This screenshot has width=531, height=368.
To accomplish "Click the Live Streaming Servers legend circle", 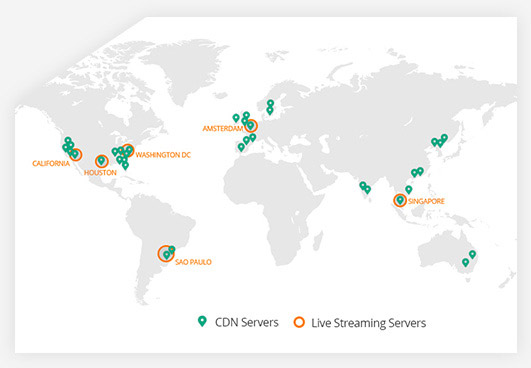I will (x=299, y=322).
